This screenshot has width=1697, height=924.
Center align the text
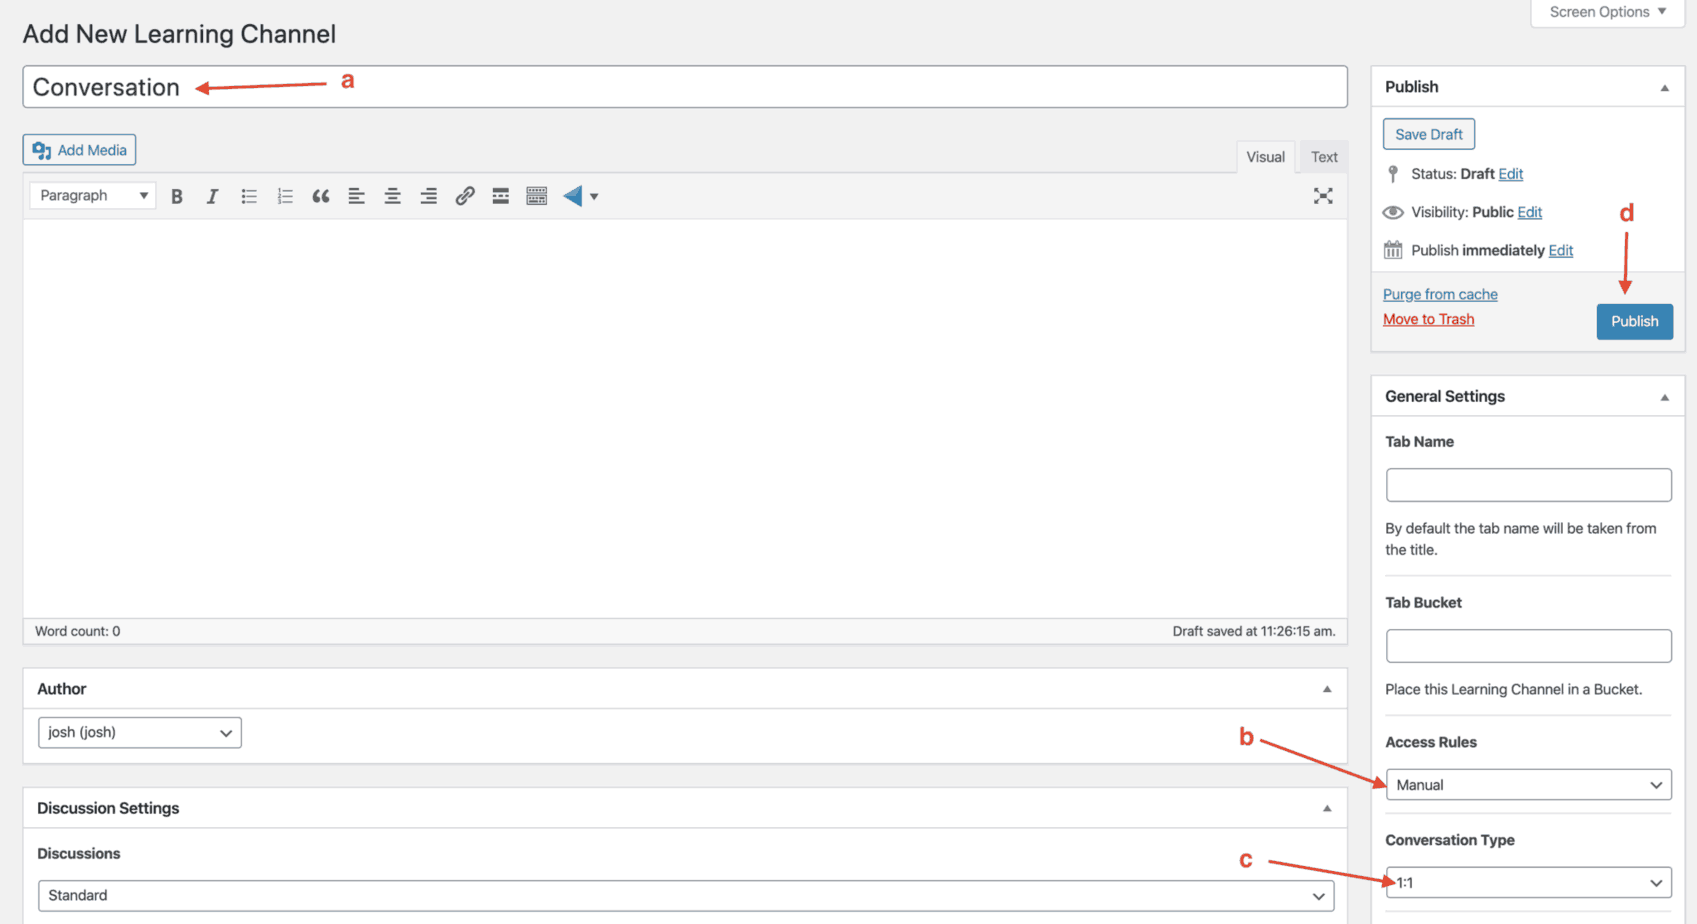(393, 196)
